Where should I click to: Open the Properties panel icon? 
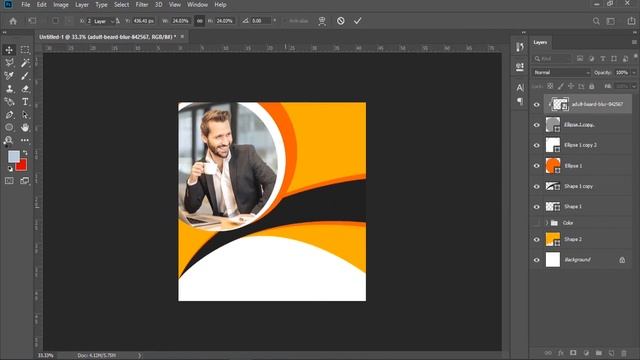coord(520,67)
